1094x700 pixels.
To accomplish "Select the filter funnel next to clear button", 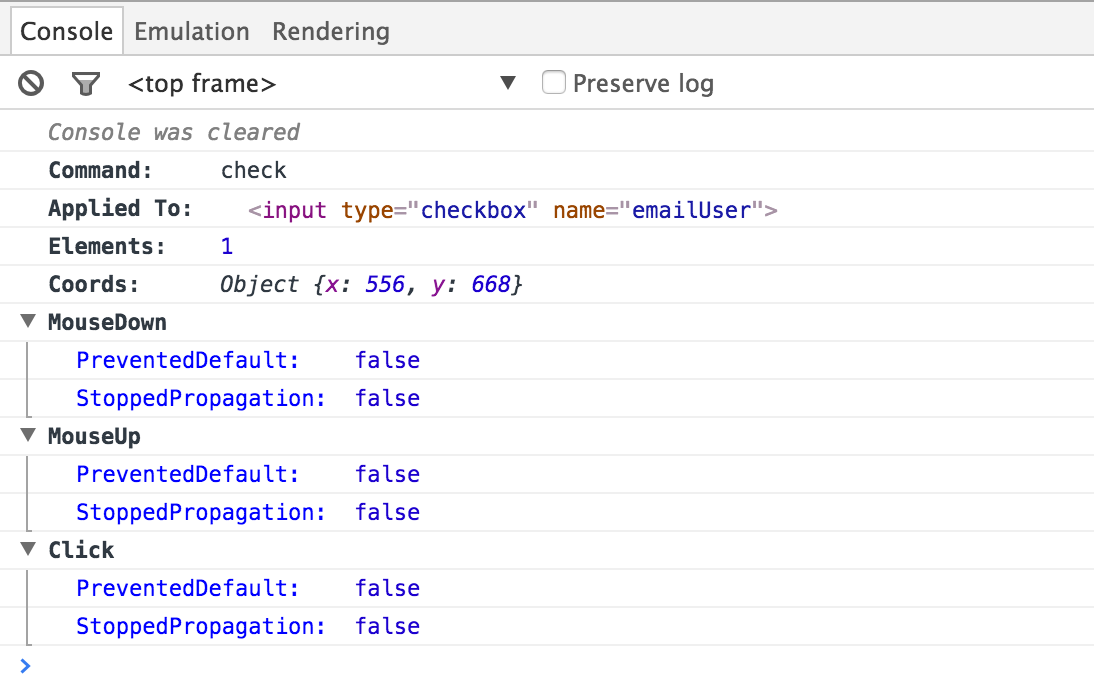I will pyautogui.click(x=86, y=83).
